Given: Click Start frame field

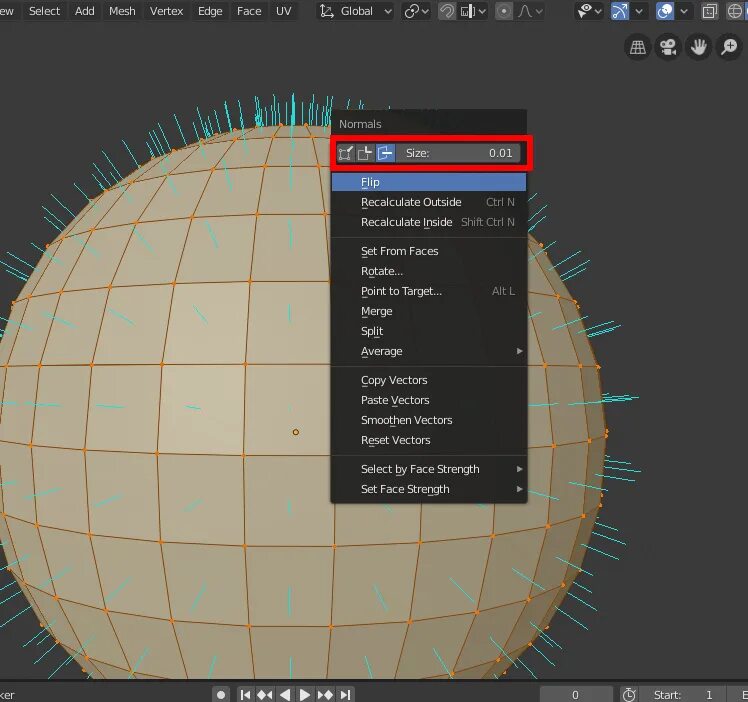Looking at the screenshot, I should (682, 695).
